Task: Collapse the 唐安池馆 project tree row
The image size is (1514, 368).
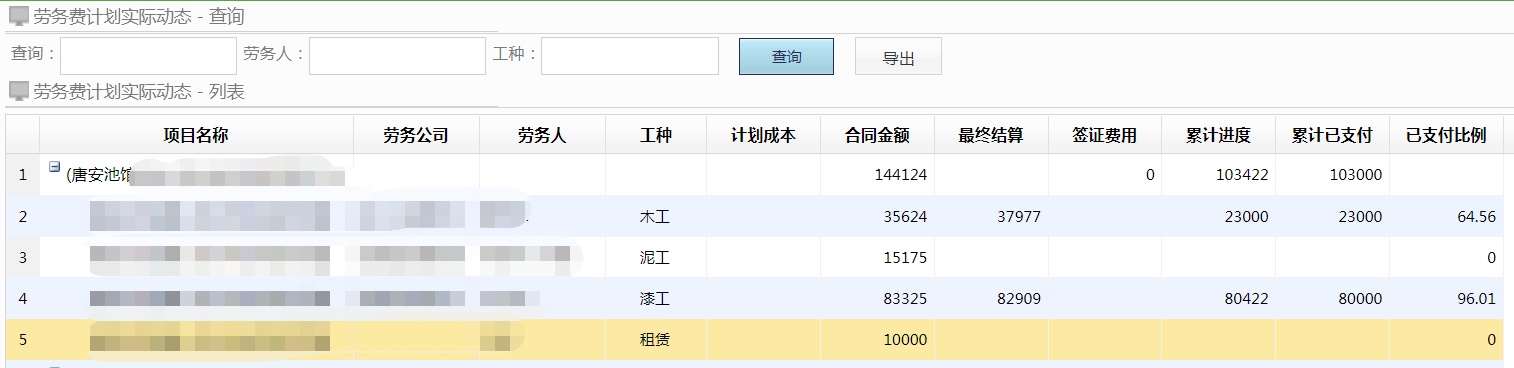Action: tap(55, 168)
